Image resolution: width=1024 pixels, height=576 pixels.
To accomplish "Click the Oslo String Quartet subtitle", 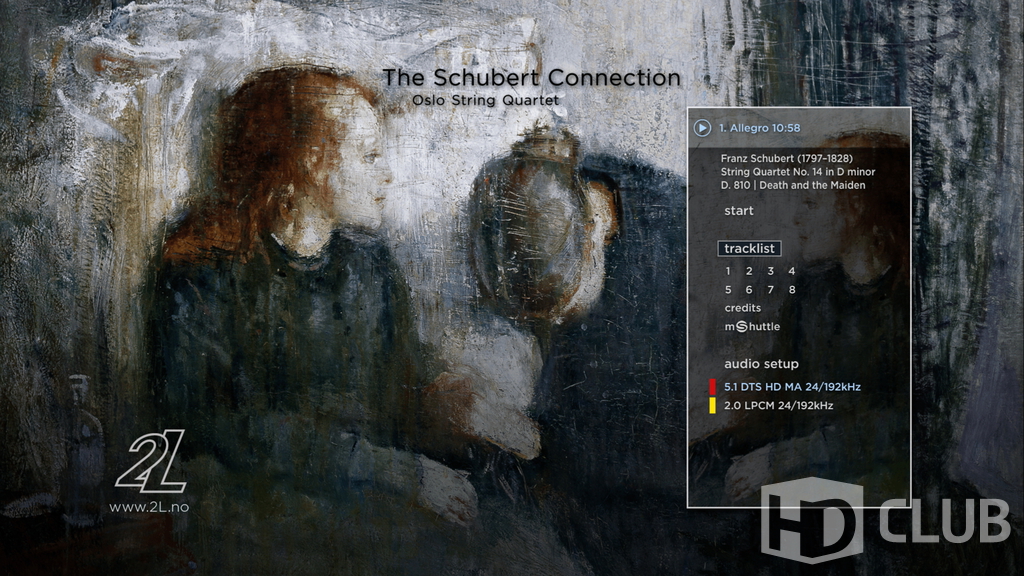I will (x=485, y=101).
